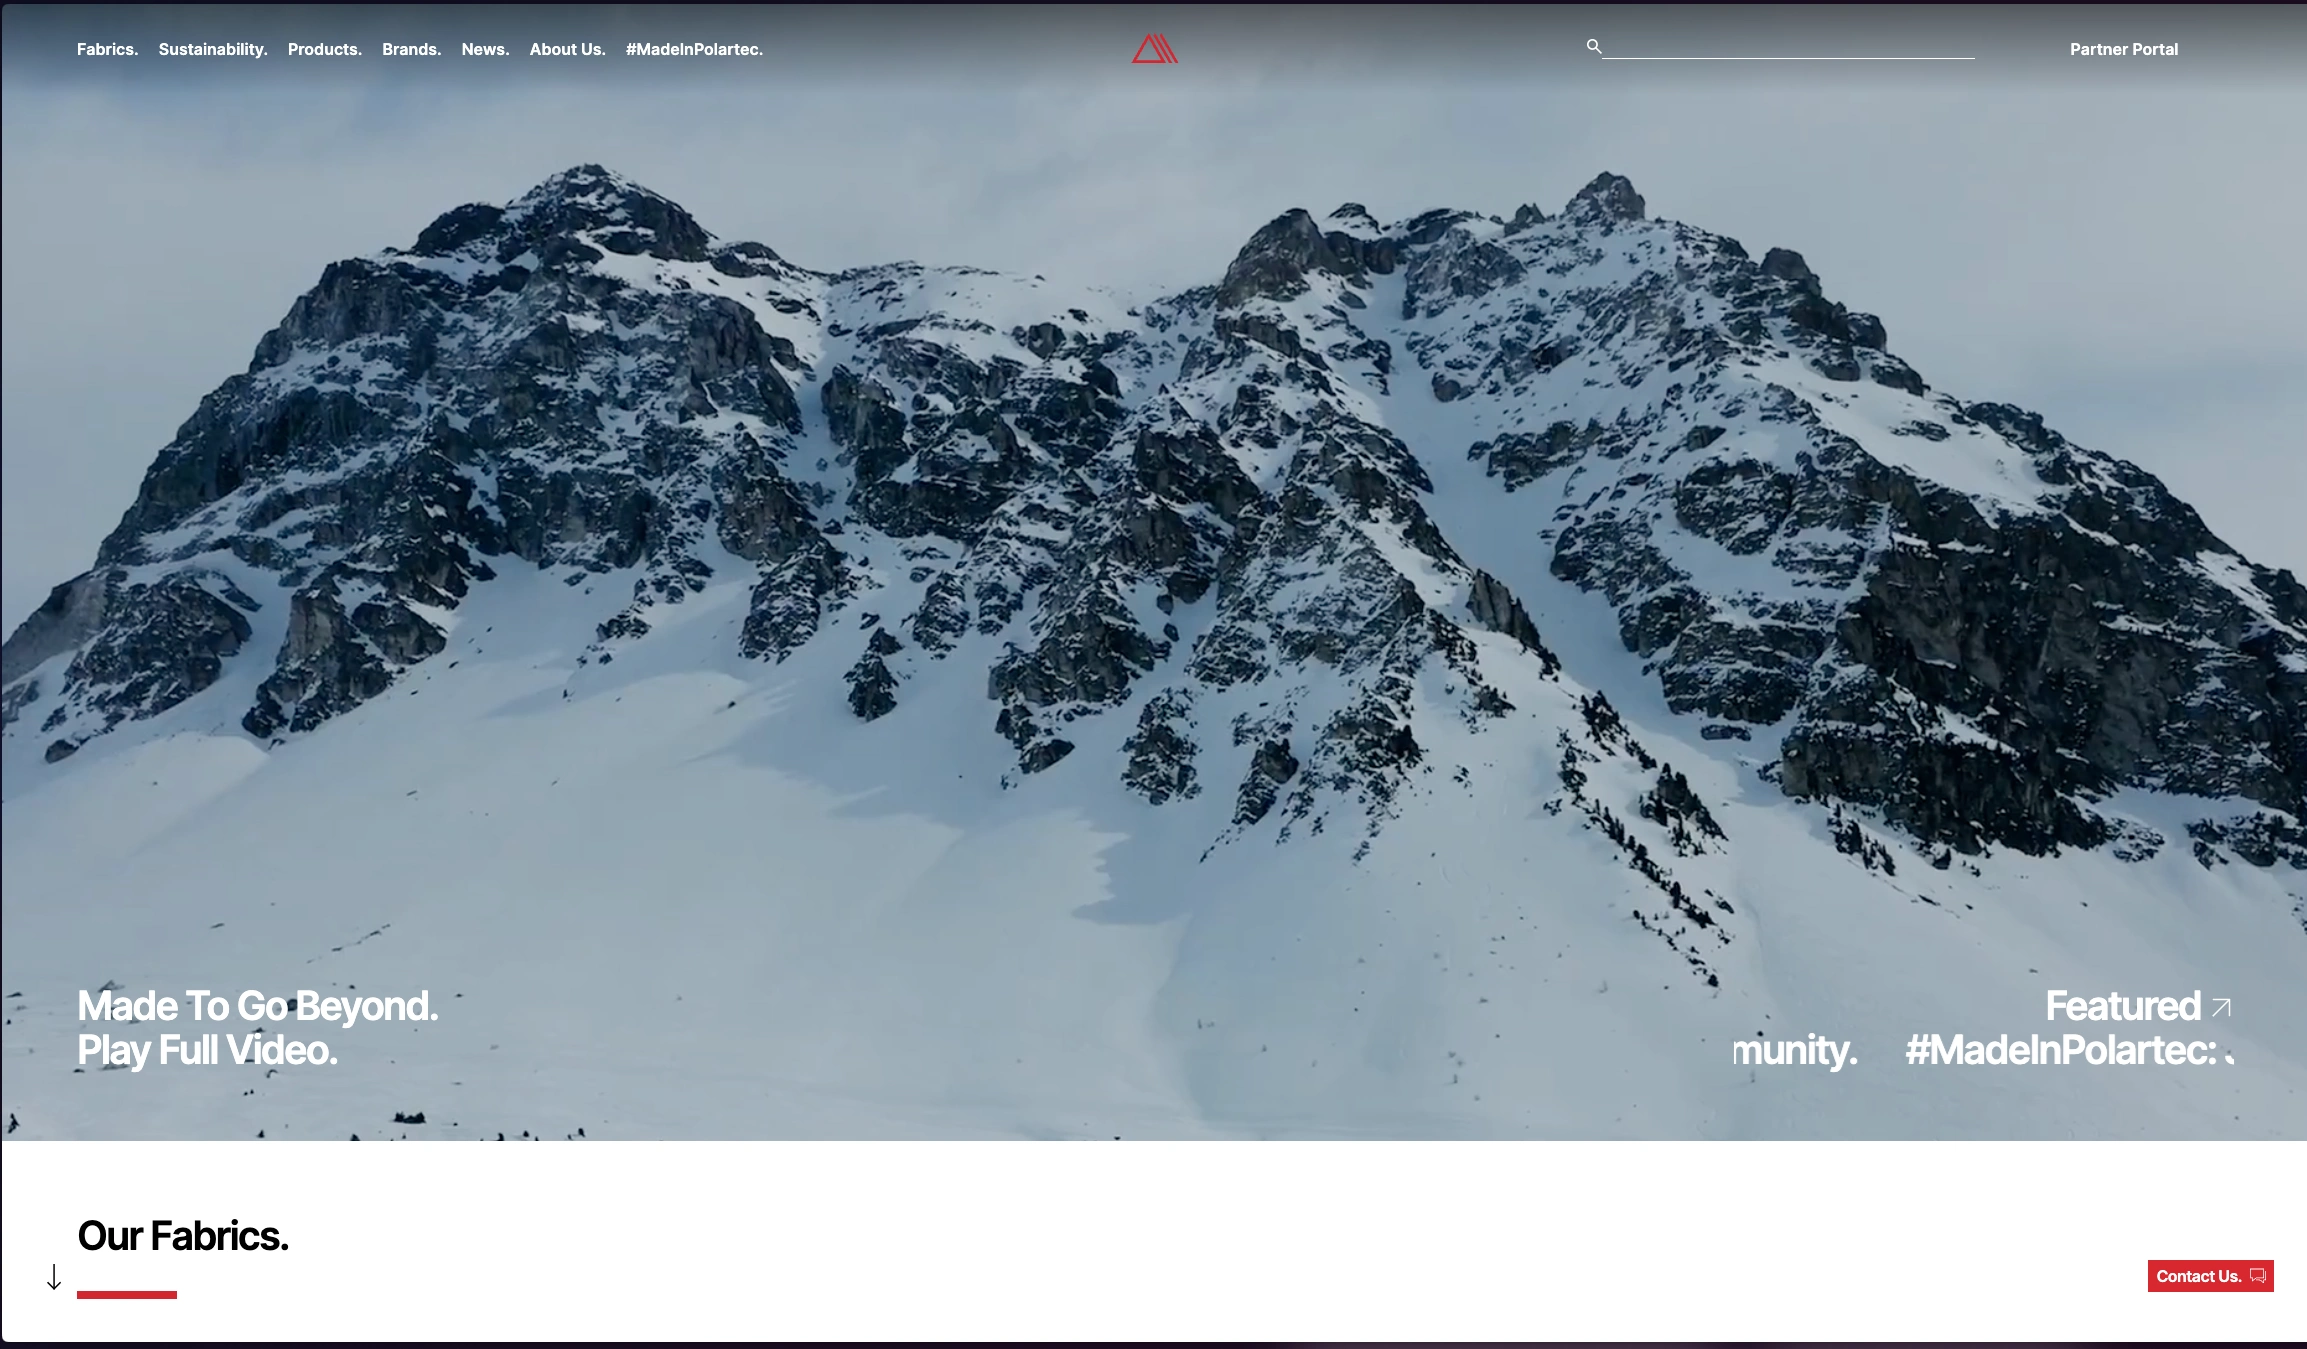Image resolution: width=2307 pixels, height=1349 pixels.
Task: Click the Featured heading link
Action: (2122, 1006)
